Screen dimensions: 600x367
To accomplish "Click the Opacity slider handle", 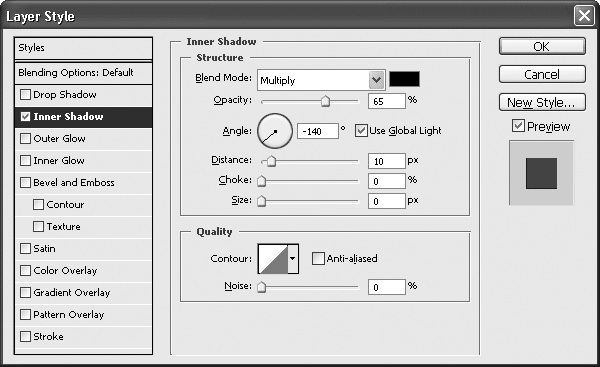I will pyautogui.click(x=325, y=101).
